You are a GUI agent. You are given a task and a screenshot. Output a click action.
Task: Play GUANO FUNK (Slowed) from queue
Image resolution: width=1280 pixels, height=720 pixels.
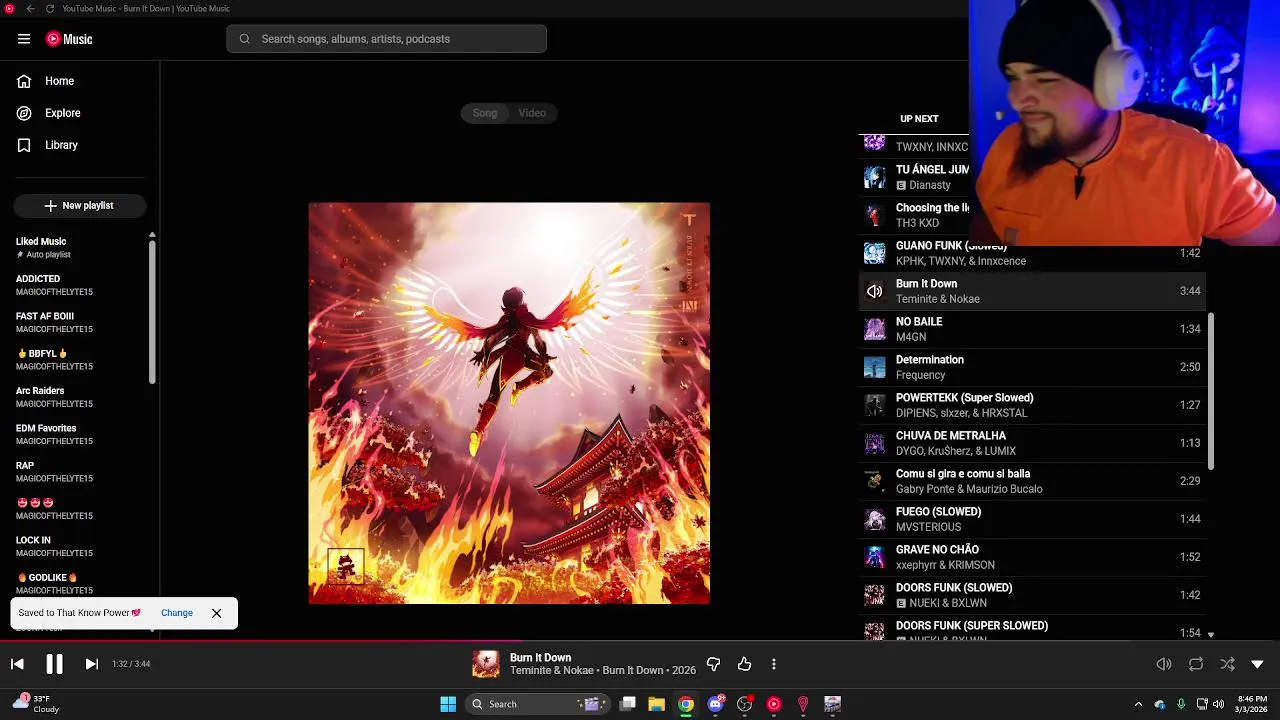pos(1032,253)
